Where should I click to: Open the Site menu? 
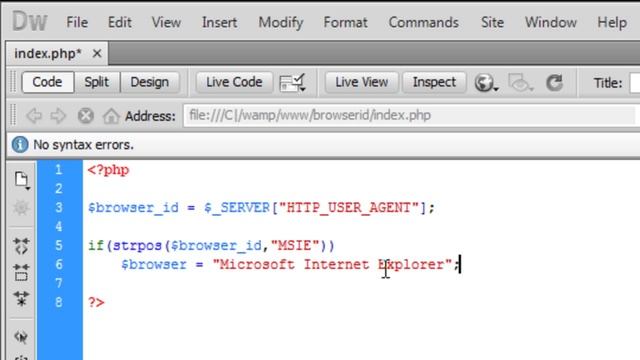click(x=492, y=22)
